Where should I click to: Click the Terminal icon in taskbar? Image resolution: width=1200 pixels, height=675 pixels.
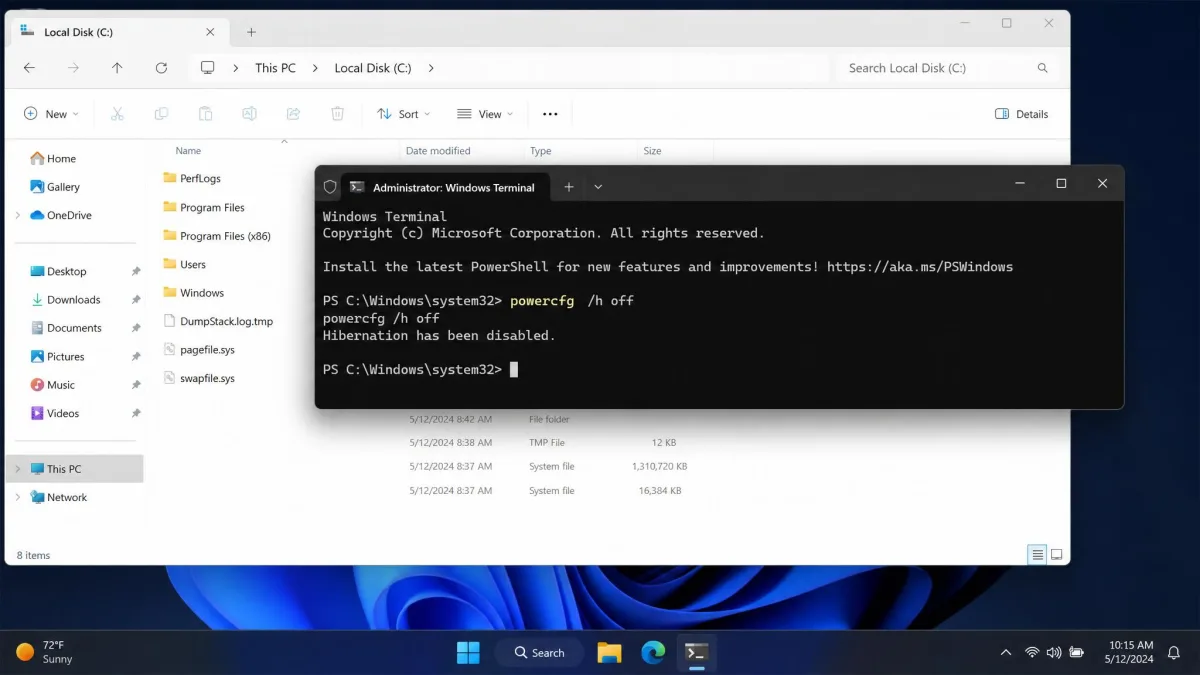[x=697, y=652]
